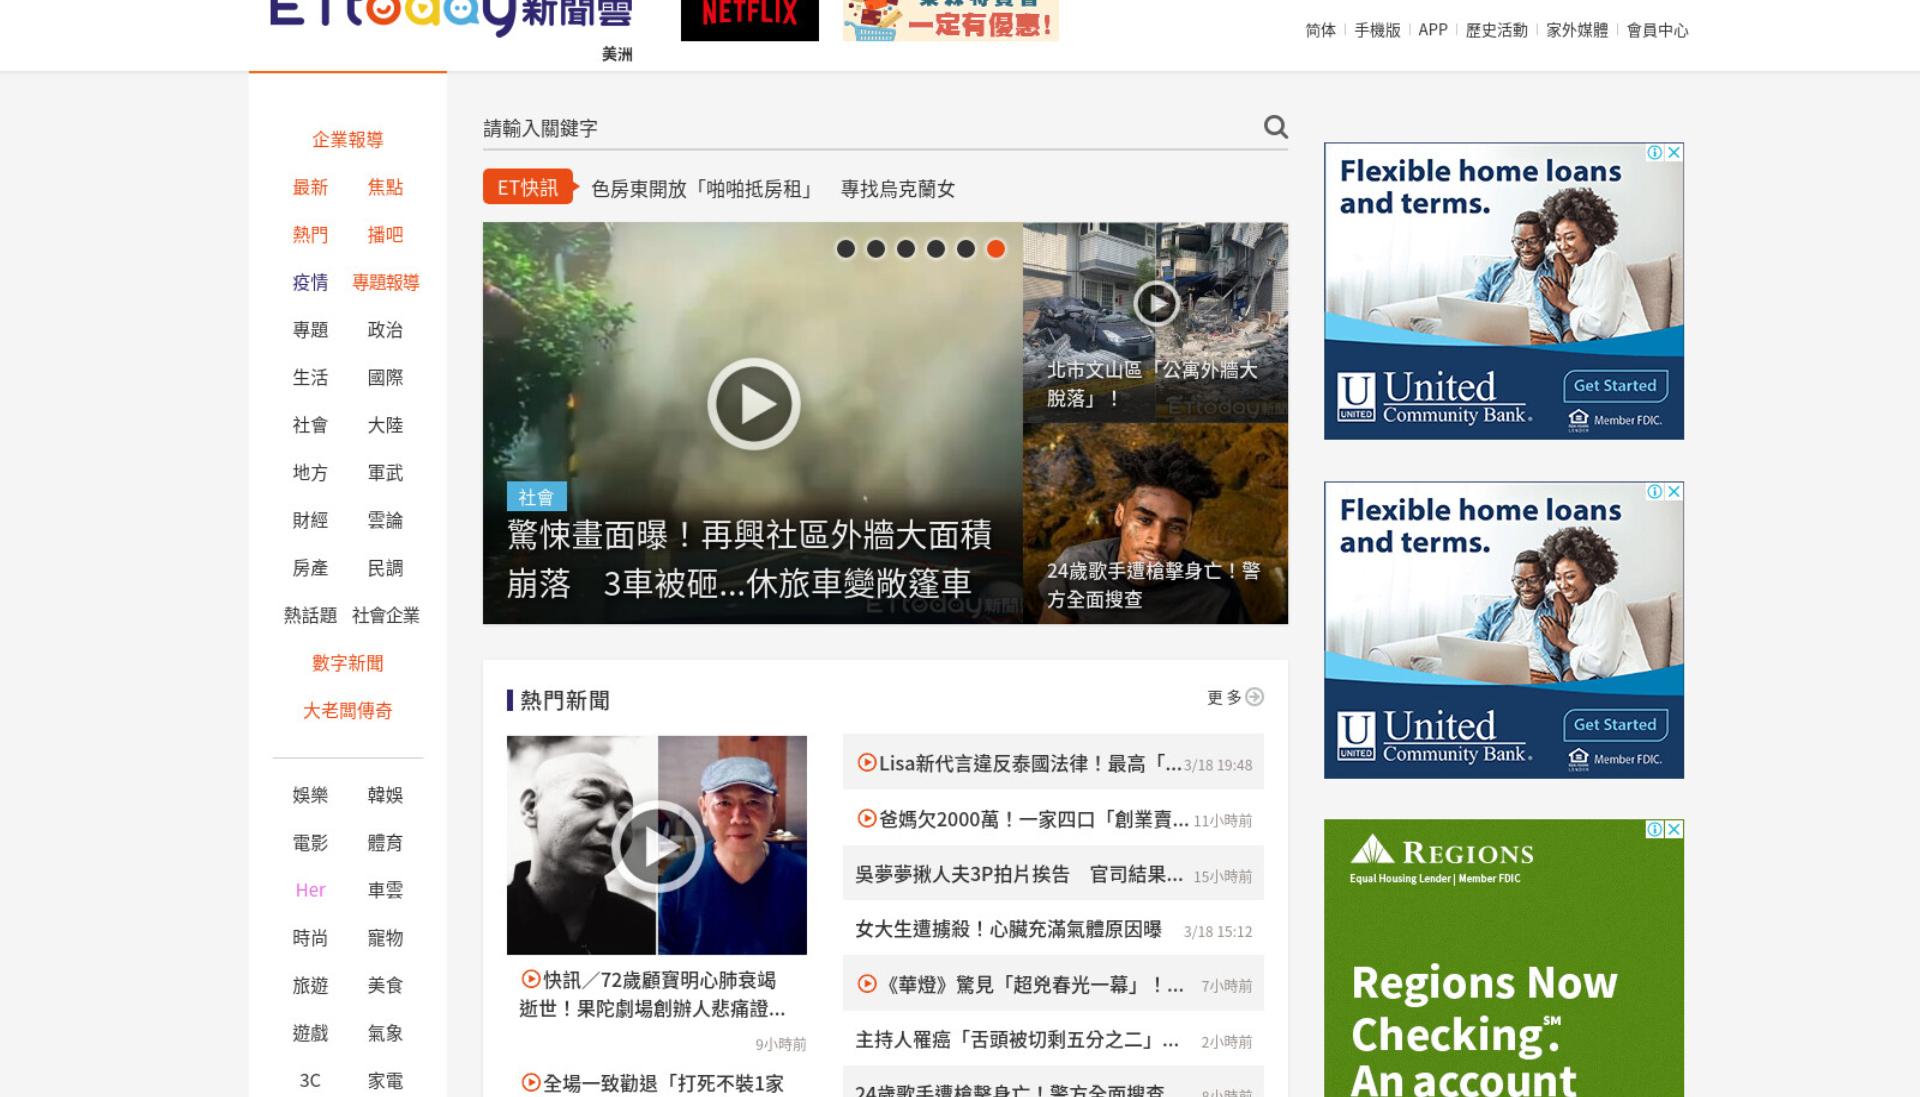Open 娛樂 category
This screenshot has width=1920, height=1097.
tap(310, 795)
